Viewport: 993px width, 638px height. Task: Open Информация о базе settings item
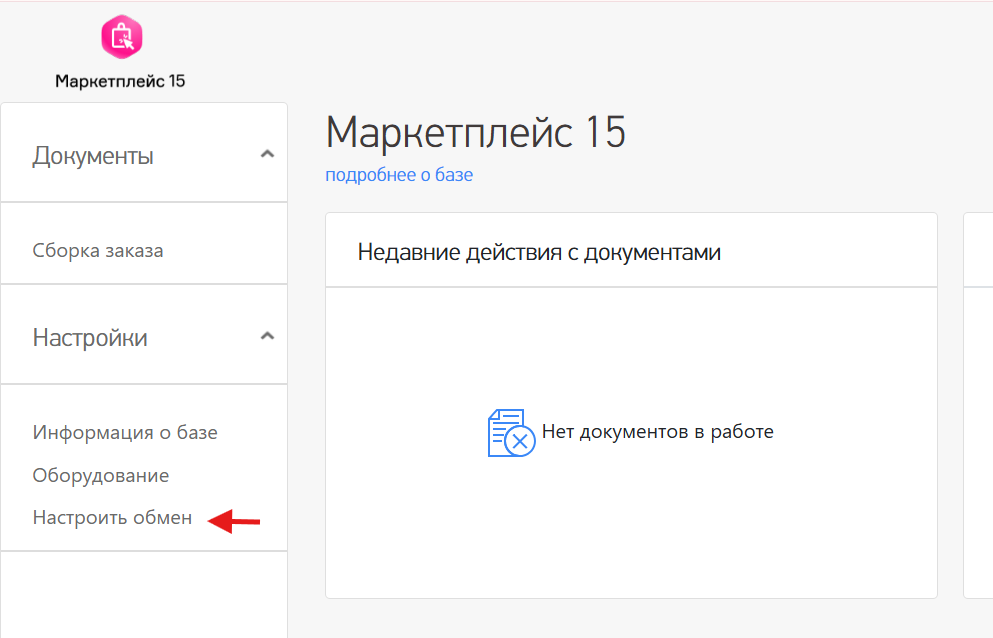[x=125, y=433]
